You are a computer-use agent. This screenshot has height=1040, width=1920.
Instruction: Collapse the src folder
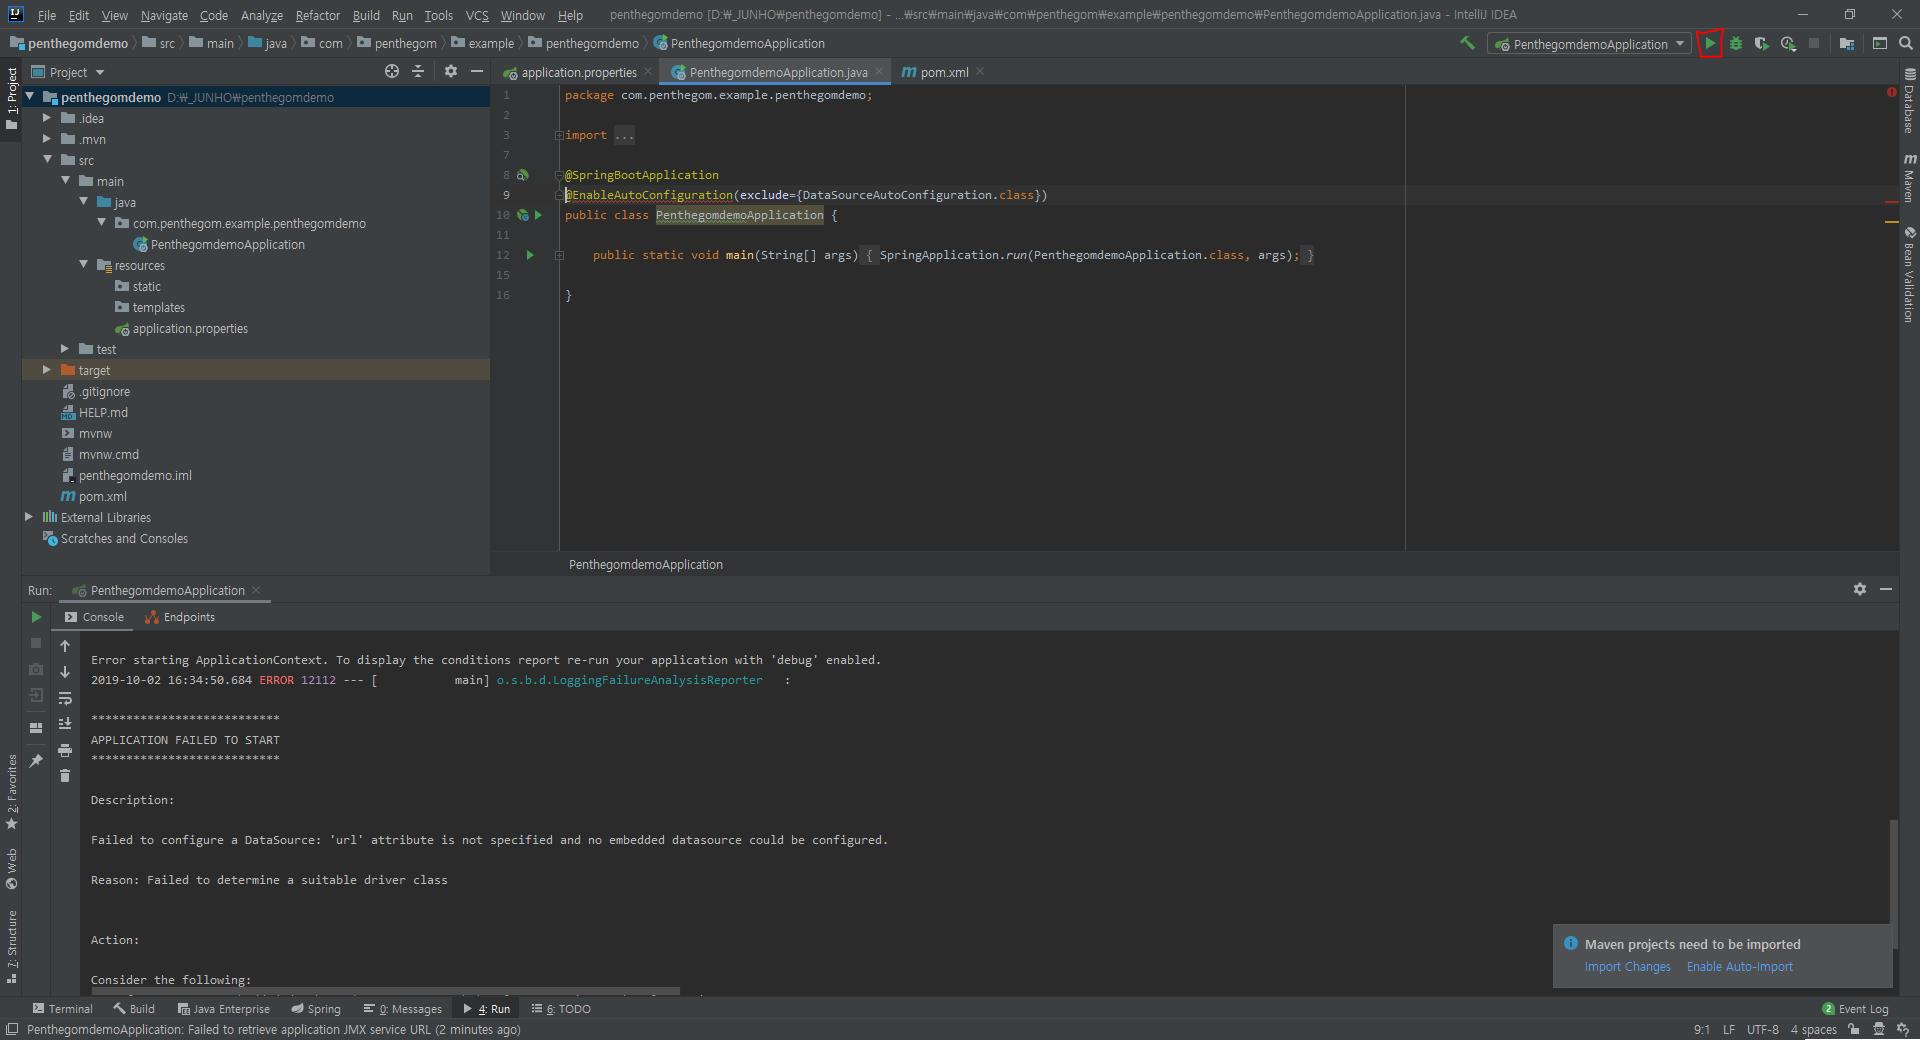[47, 160]
